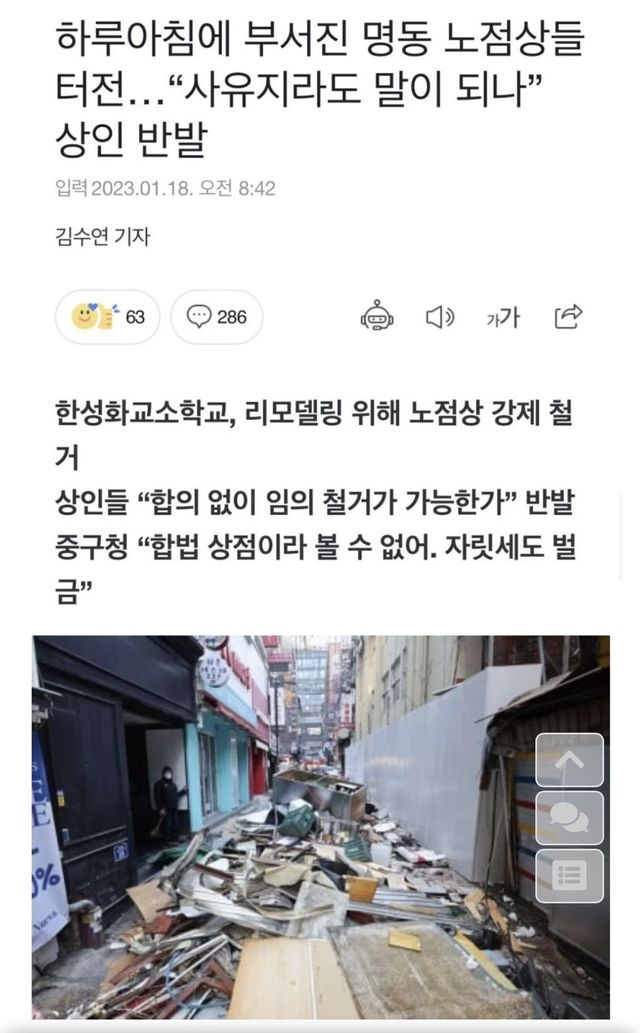Click the 중구청 quote subheading line
The height and width of the screenshot is (1033, 640).
pyautogui.click(x=316, y=569)
